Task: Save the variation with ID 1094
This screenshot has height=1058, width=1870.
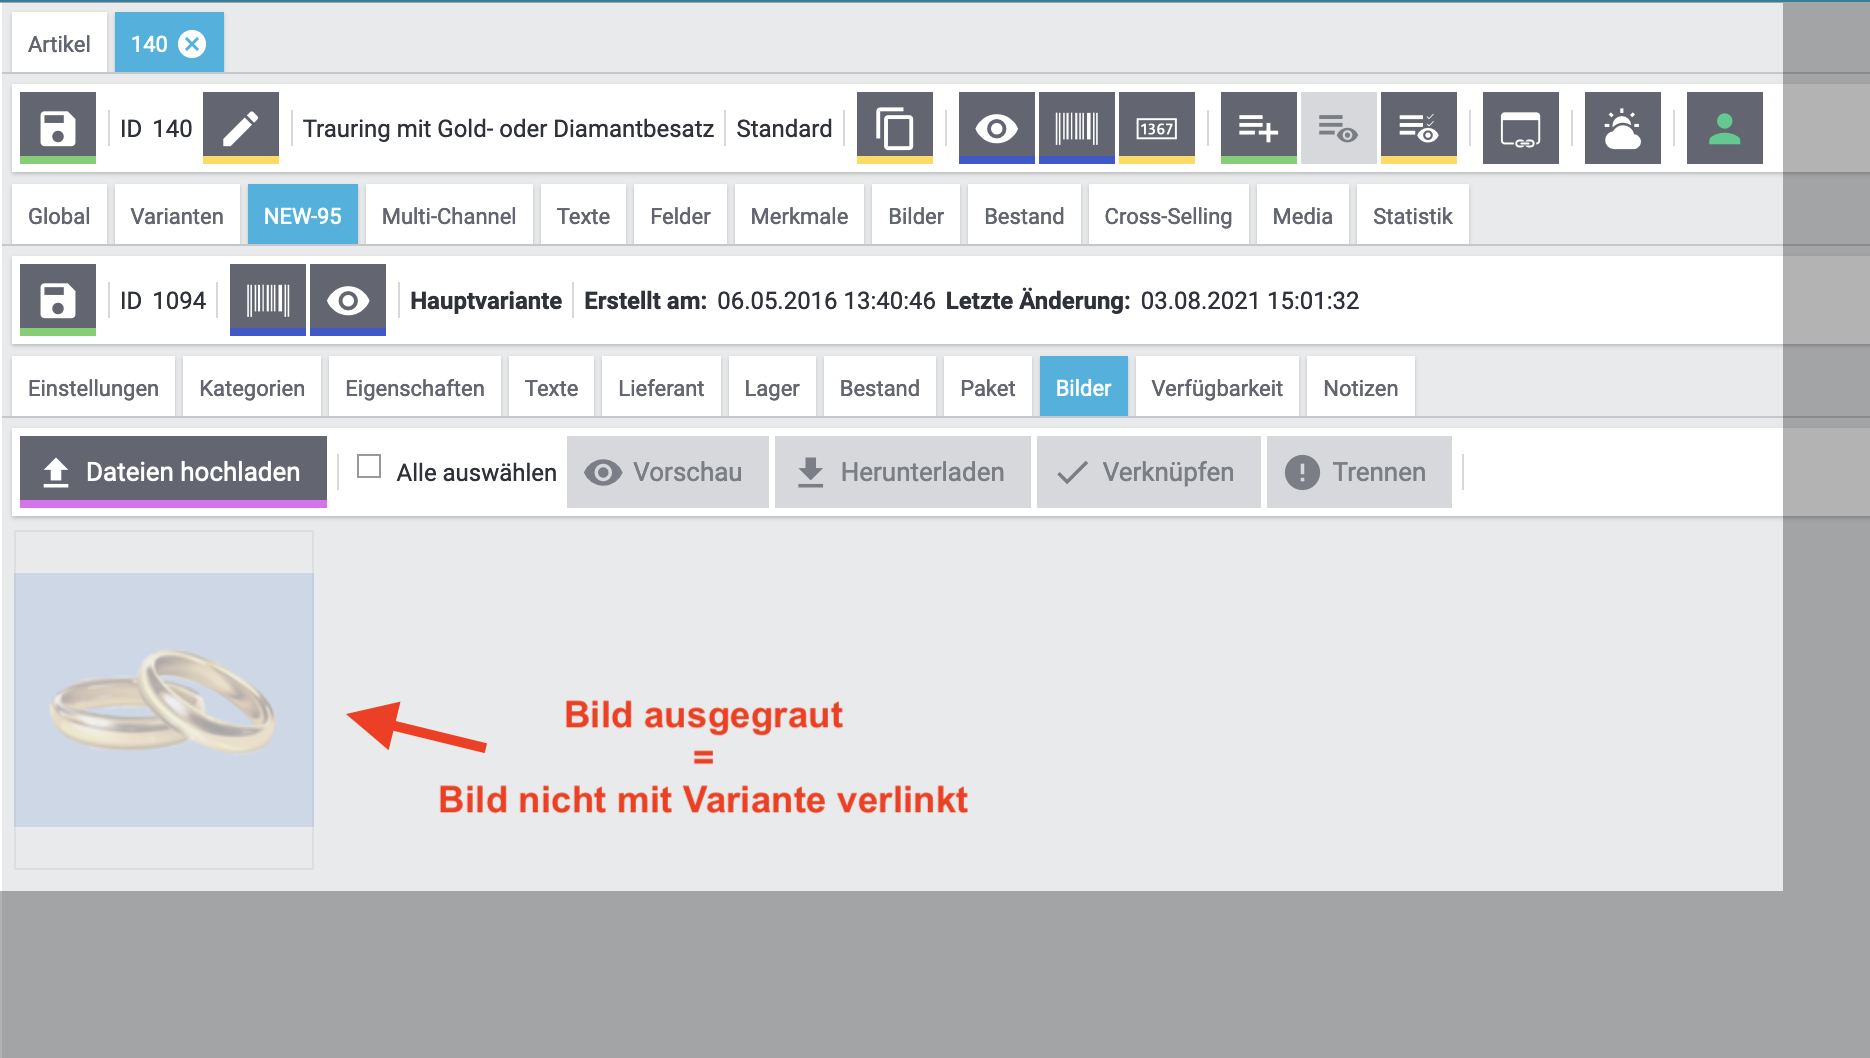Action: tap(58, 300)
